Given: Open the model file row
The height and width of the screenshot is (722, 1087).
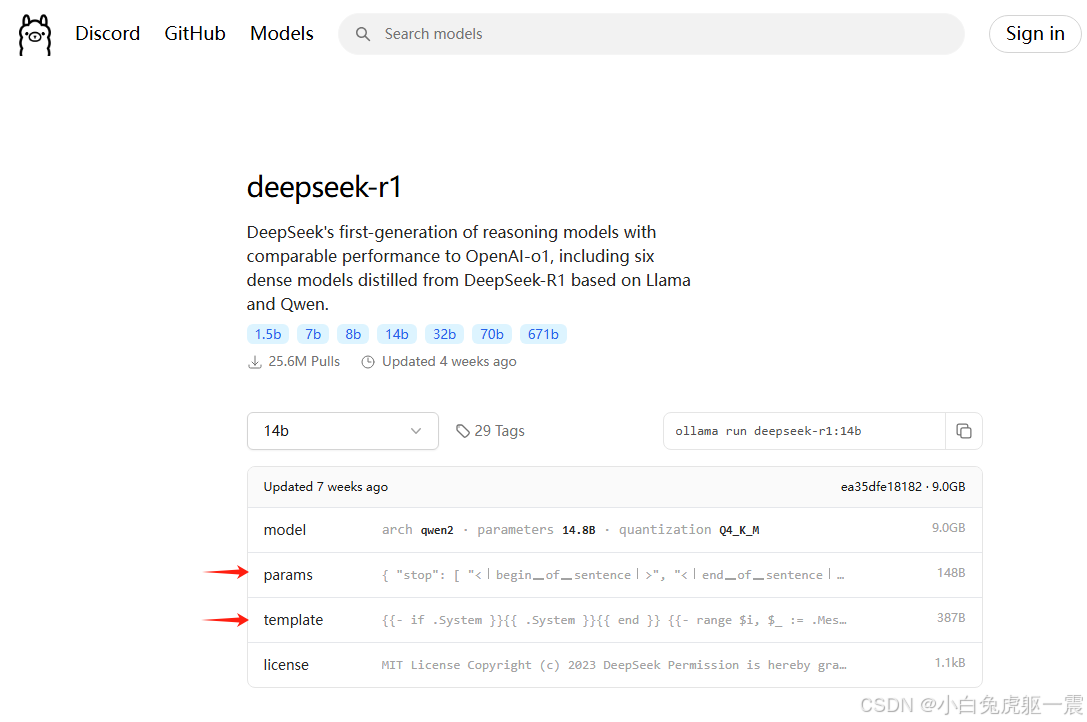Looking at the screenshot, I should [x=614, y=530].
